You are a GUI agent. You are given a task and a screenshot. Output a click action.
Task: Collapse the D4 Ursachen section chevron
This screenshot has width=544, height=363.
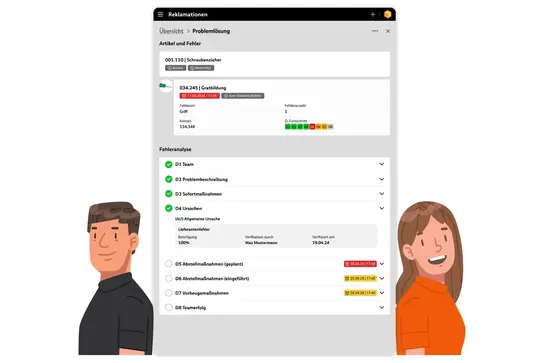(382, 208)
